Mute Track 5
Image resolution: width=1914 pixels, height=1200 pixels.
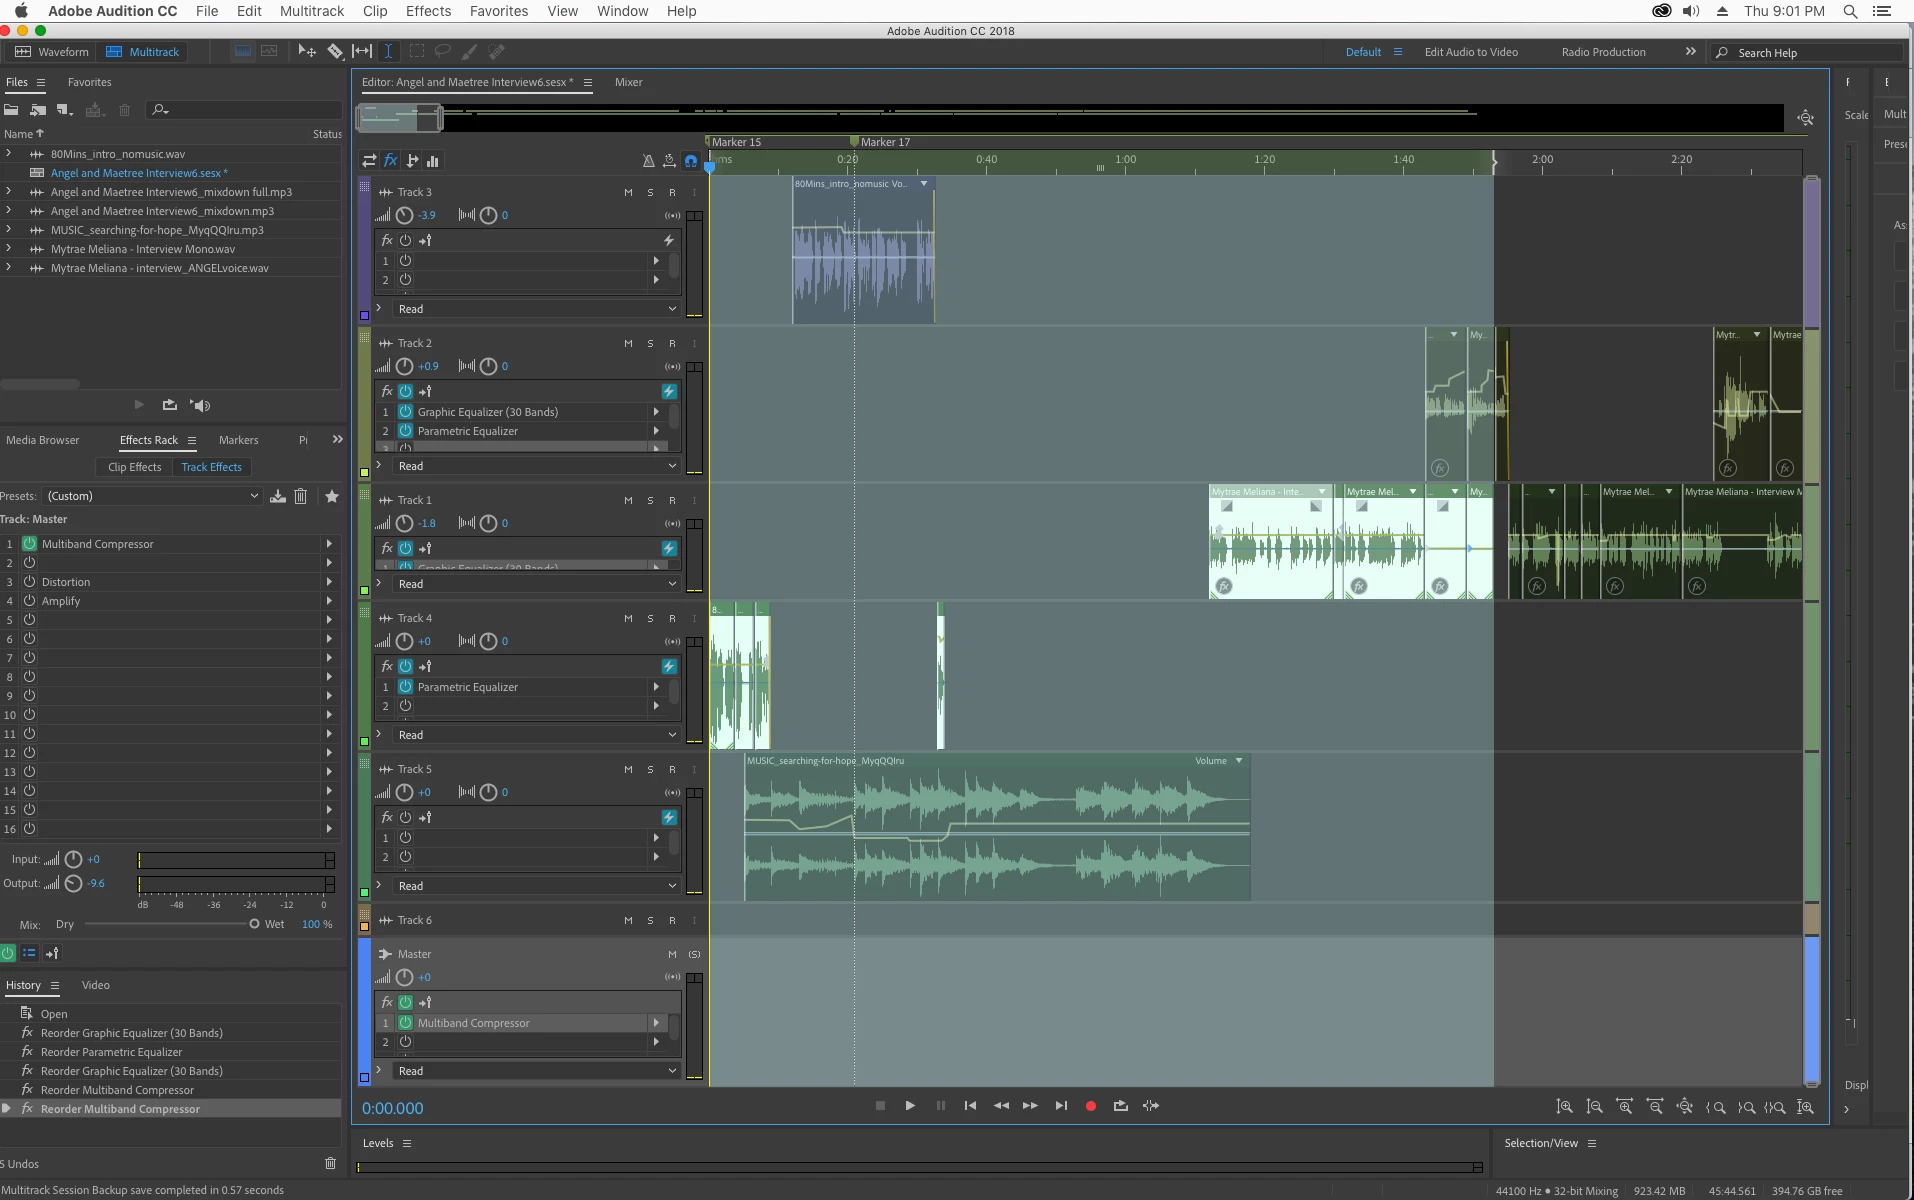pyautogui.click(x=628, y=769)
